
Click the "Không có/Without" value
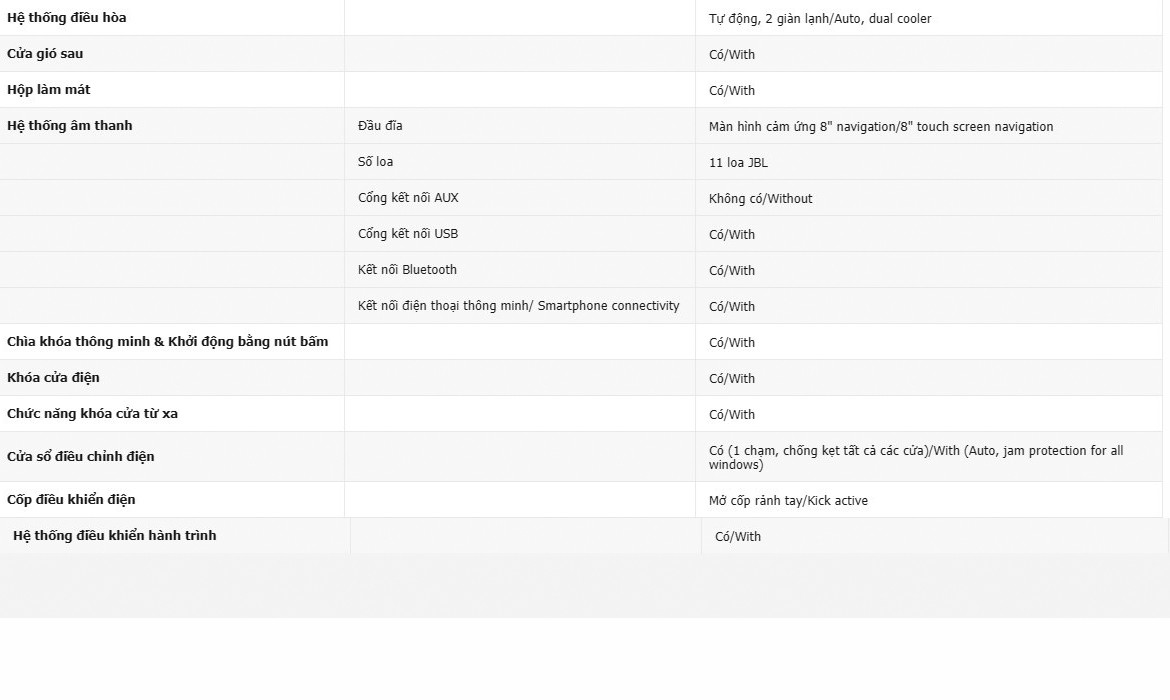tap(760, 199)
